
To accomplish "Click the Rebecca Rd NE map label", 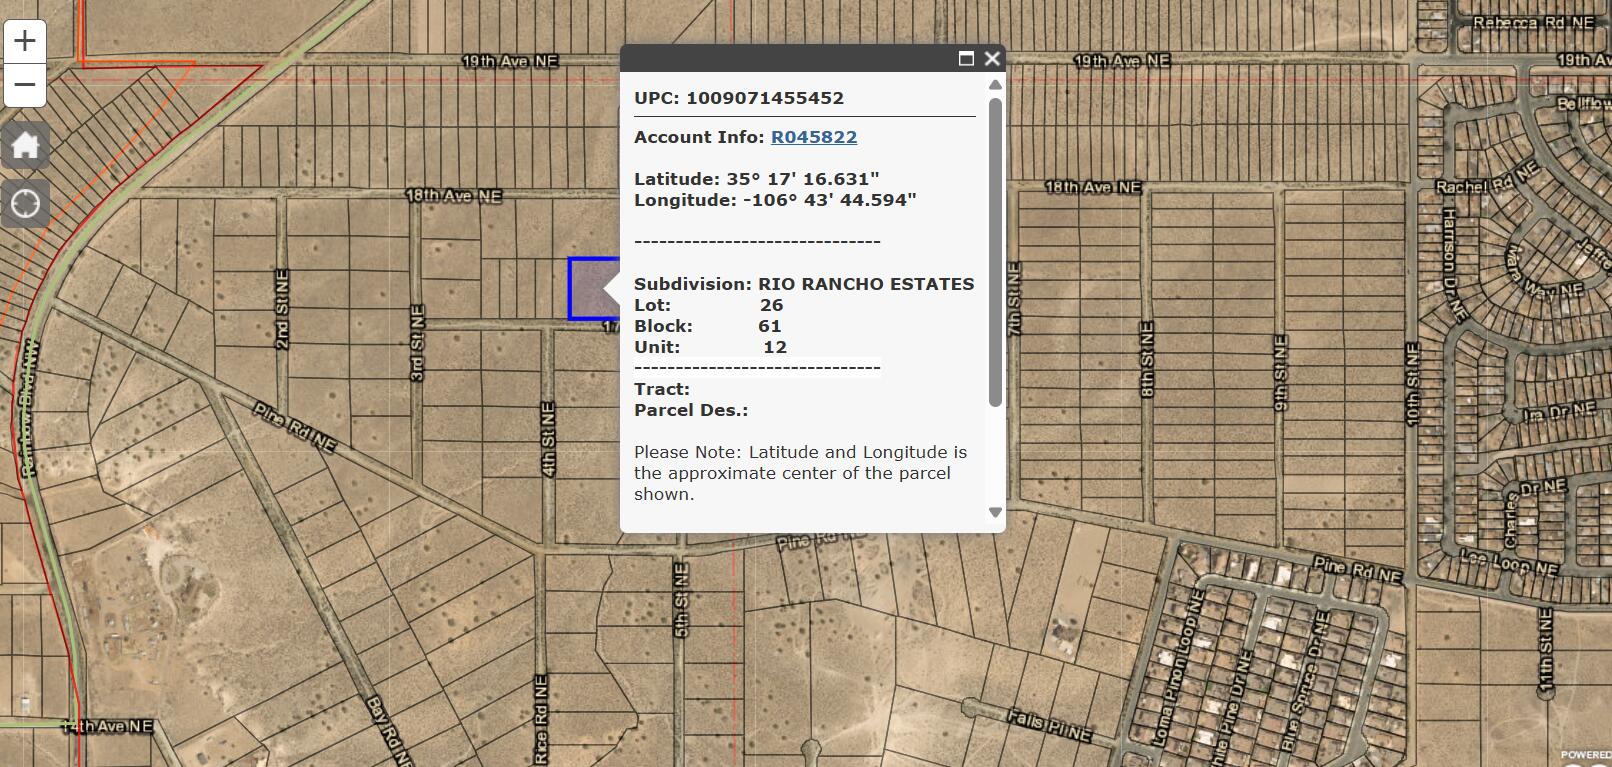I will point(1532,22).
